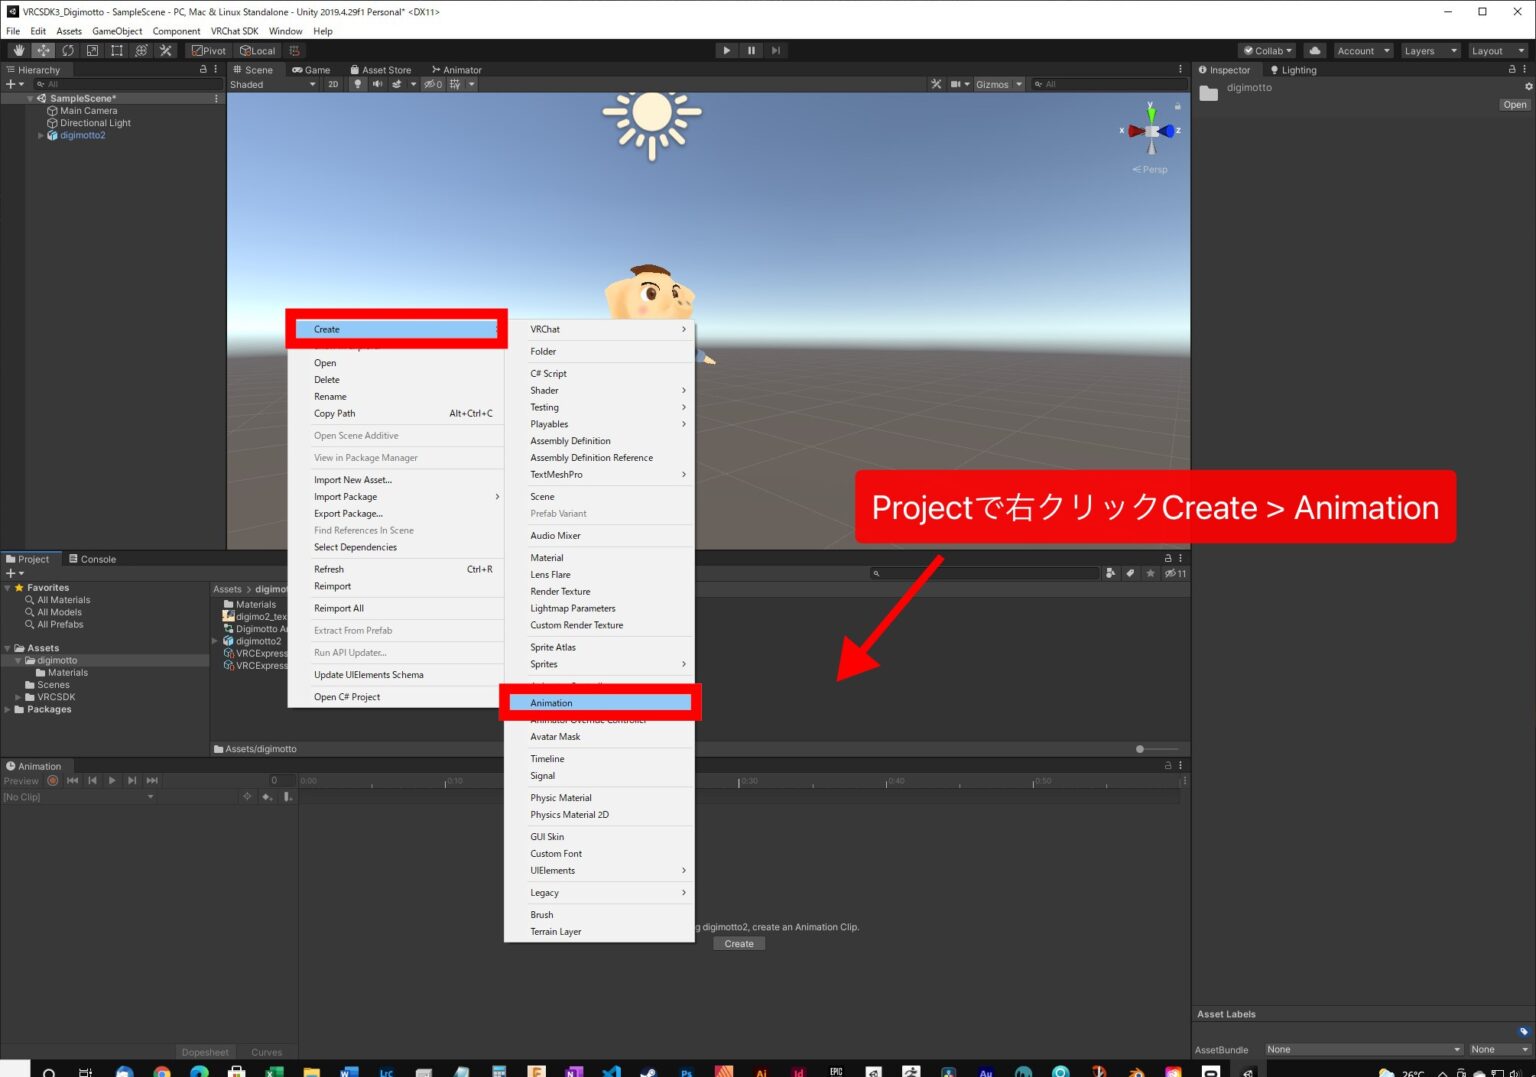Click the Open button in the Inspector
The height and width of the screenshot is (1077, 1536).
tap(1514, 104)
